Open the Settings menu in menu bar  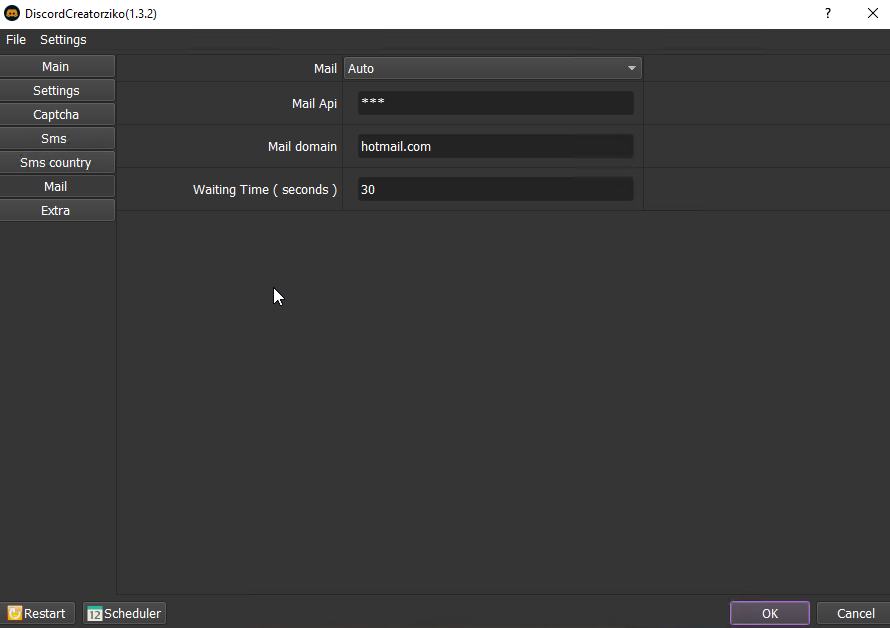[x=63, y=40]
